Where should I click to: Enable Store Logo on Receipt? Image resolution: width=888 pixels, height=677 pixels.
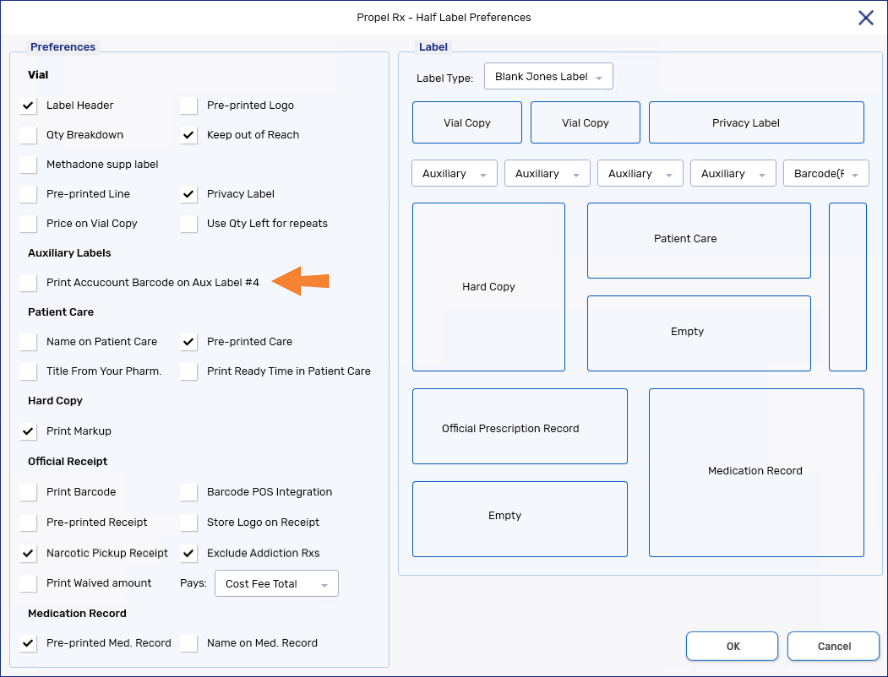(x=189, y=522)
